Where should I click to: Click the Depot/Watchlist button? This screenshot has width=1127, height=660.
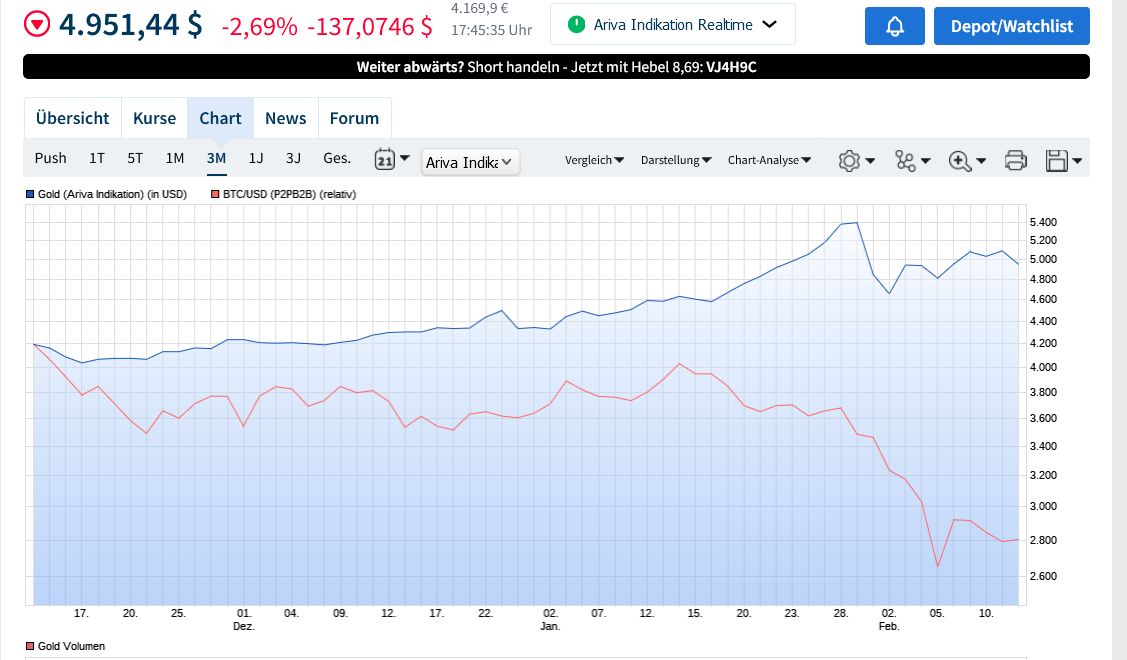coord(1011,26)
